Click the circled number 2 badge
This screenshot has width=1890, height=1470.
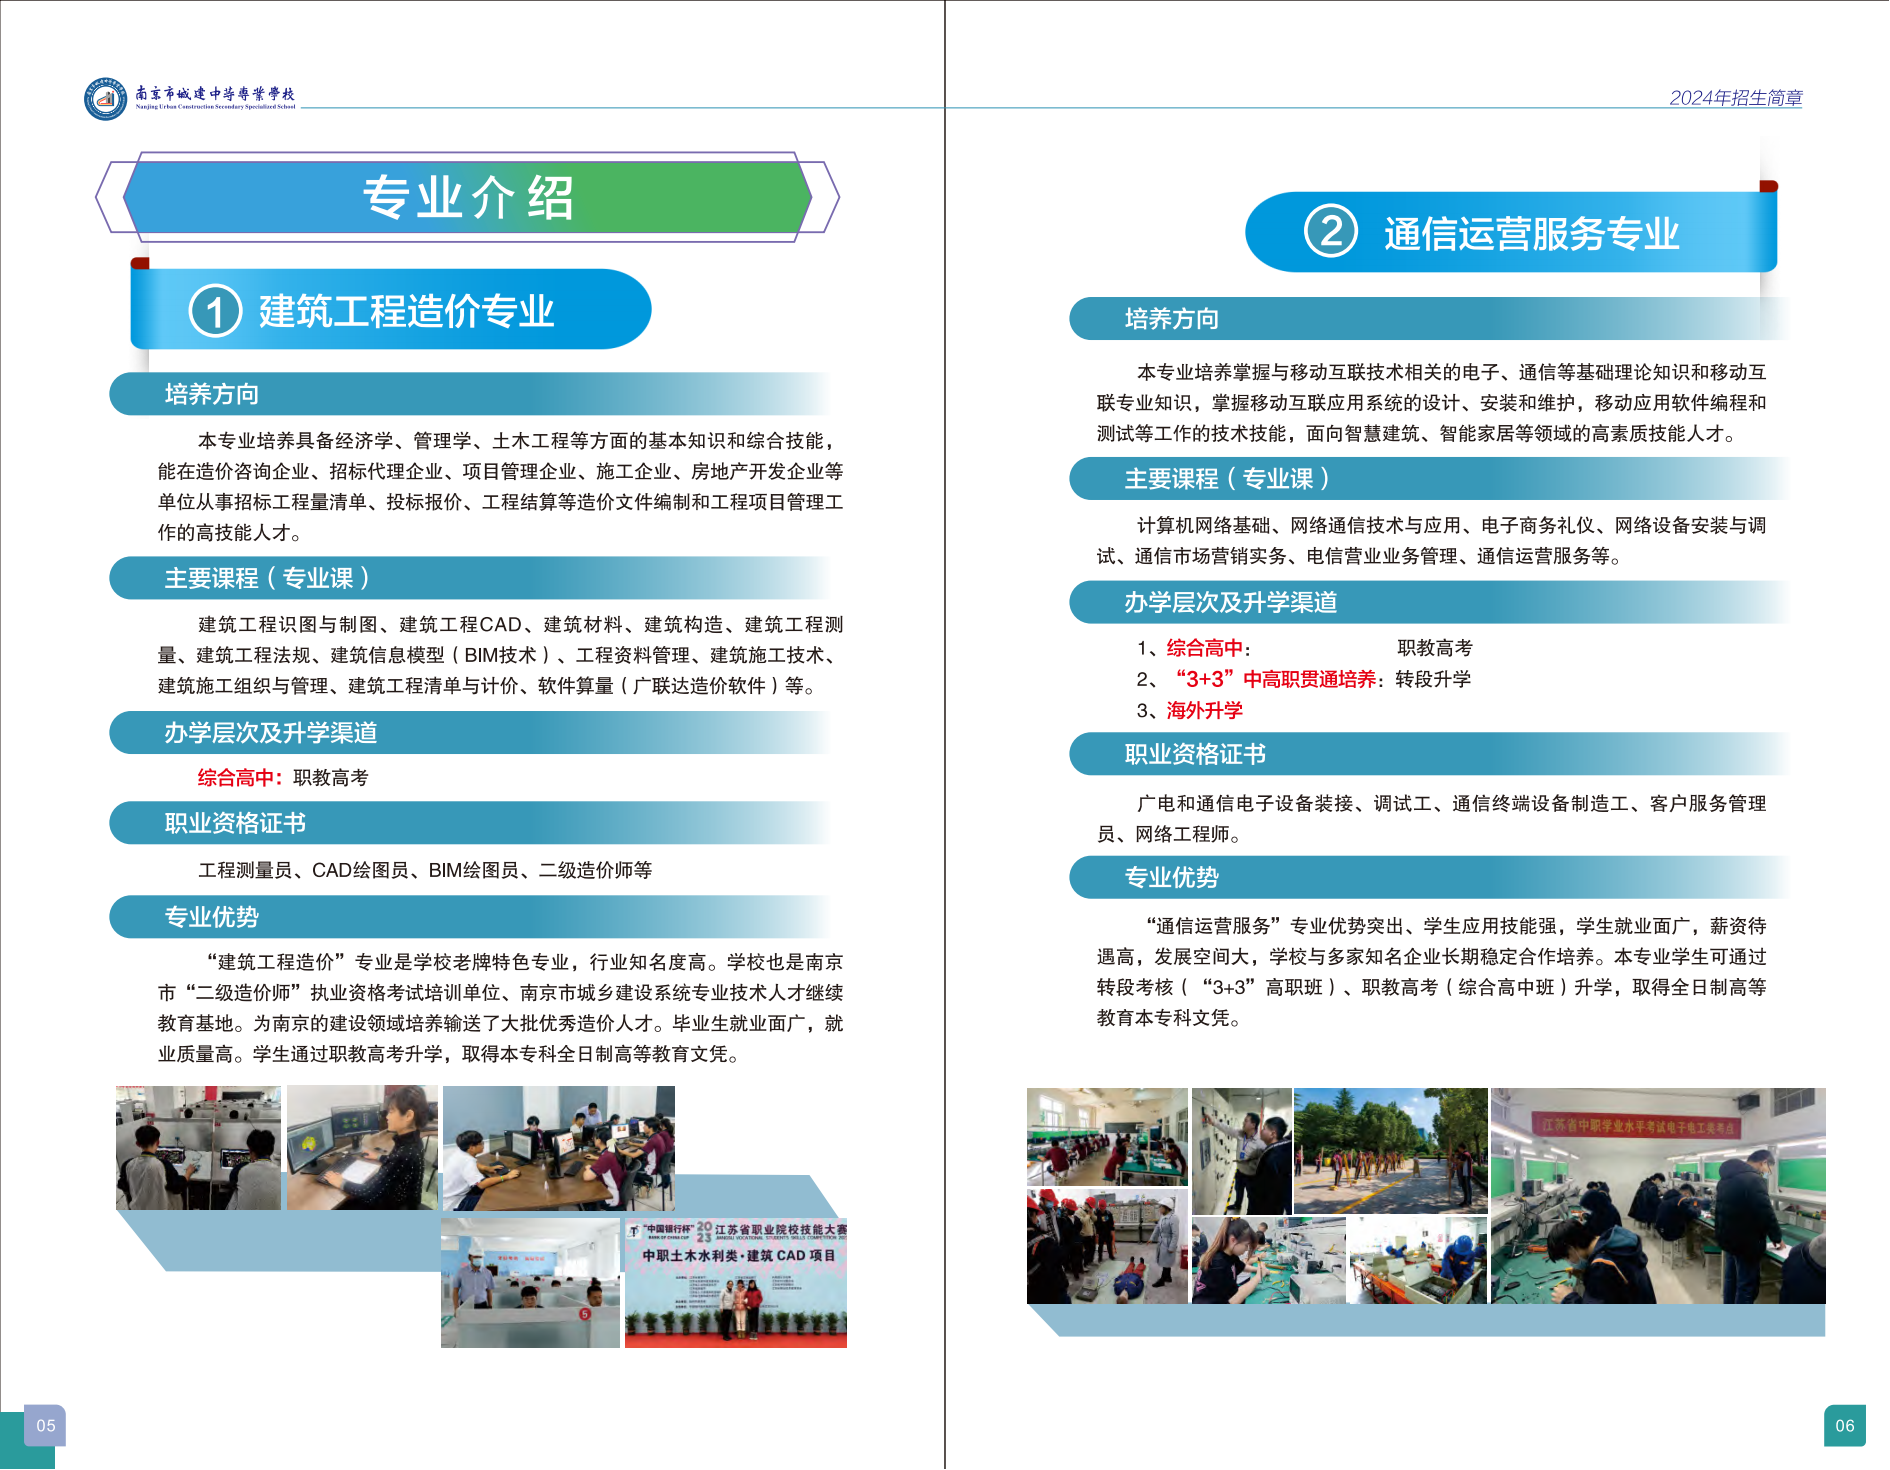click(x=1331, y=231)
